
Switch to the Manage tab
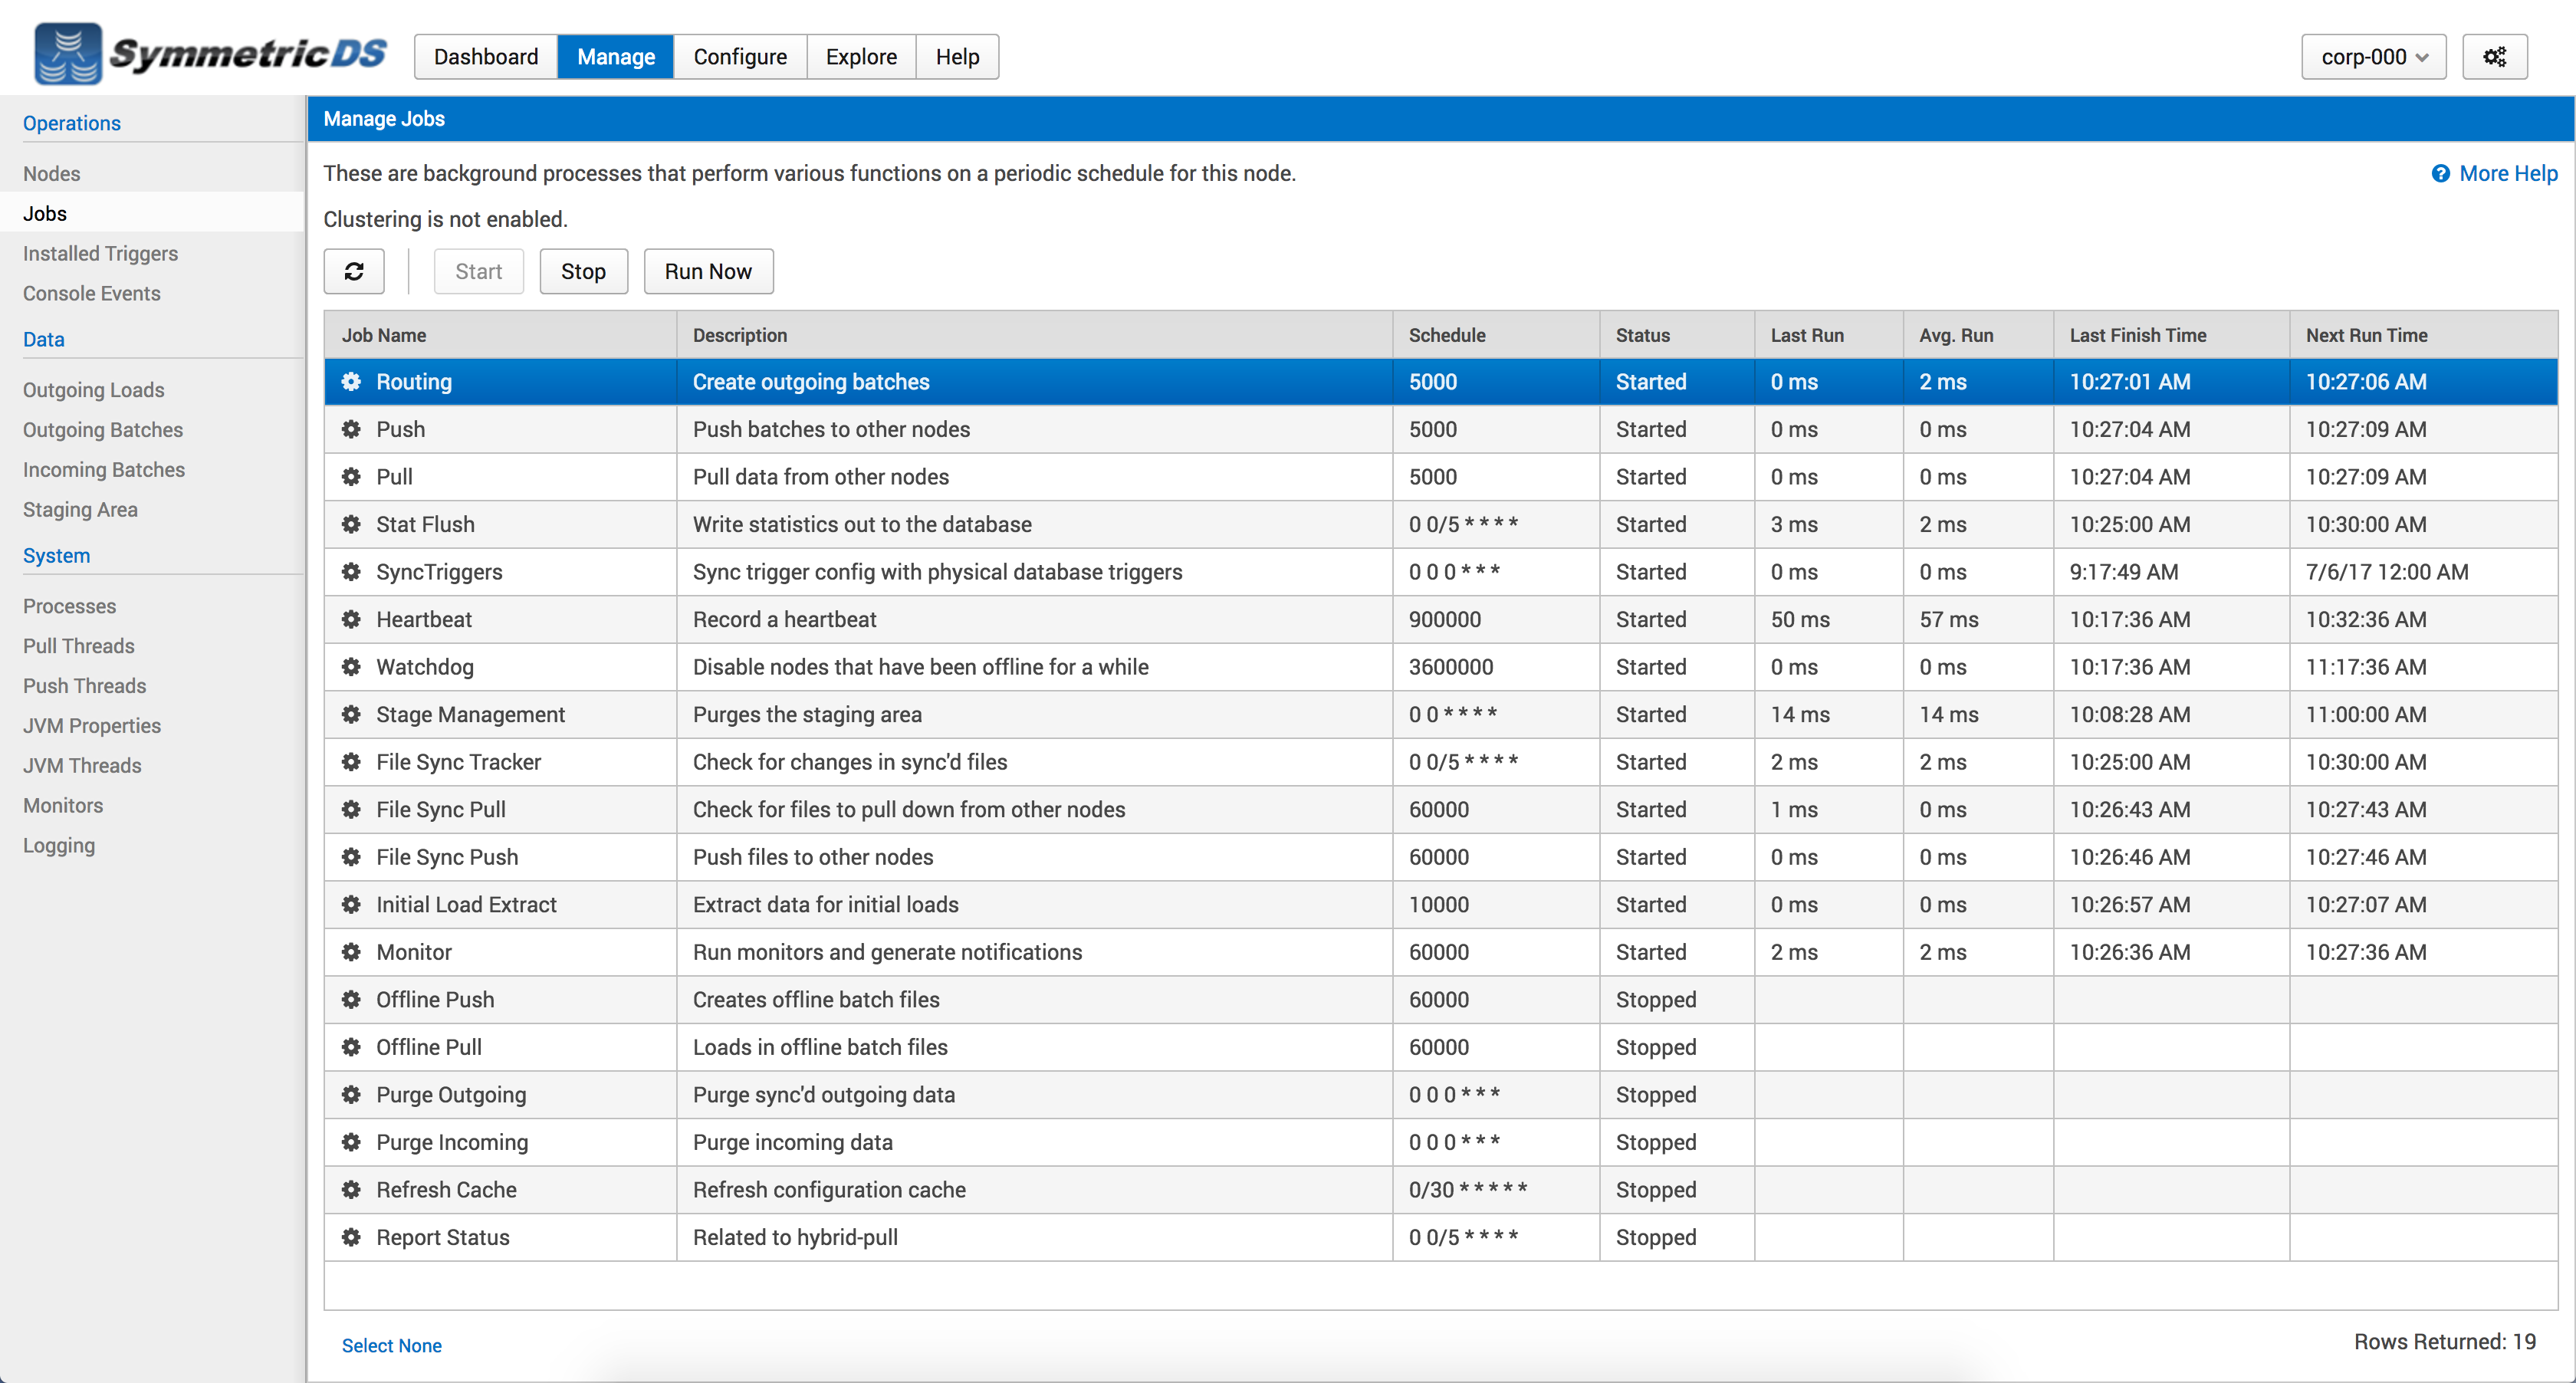pyautogui.click(x=616, y=57)
